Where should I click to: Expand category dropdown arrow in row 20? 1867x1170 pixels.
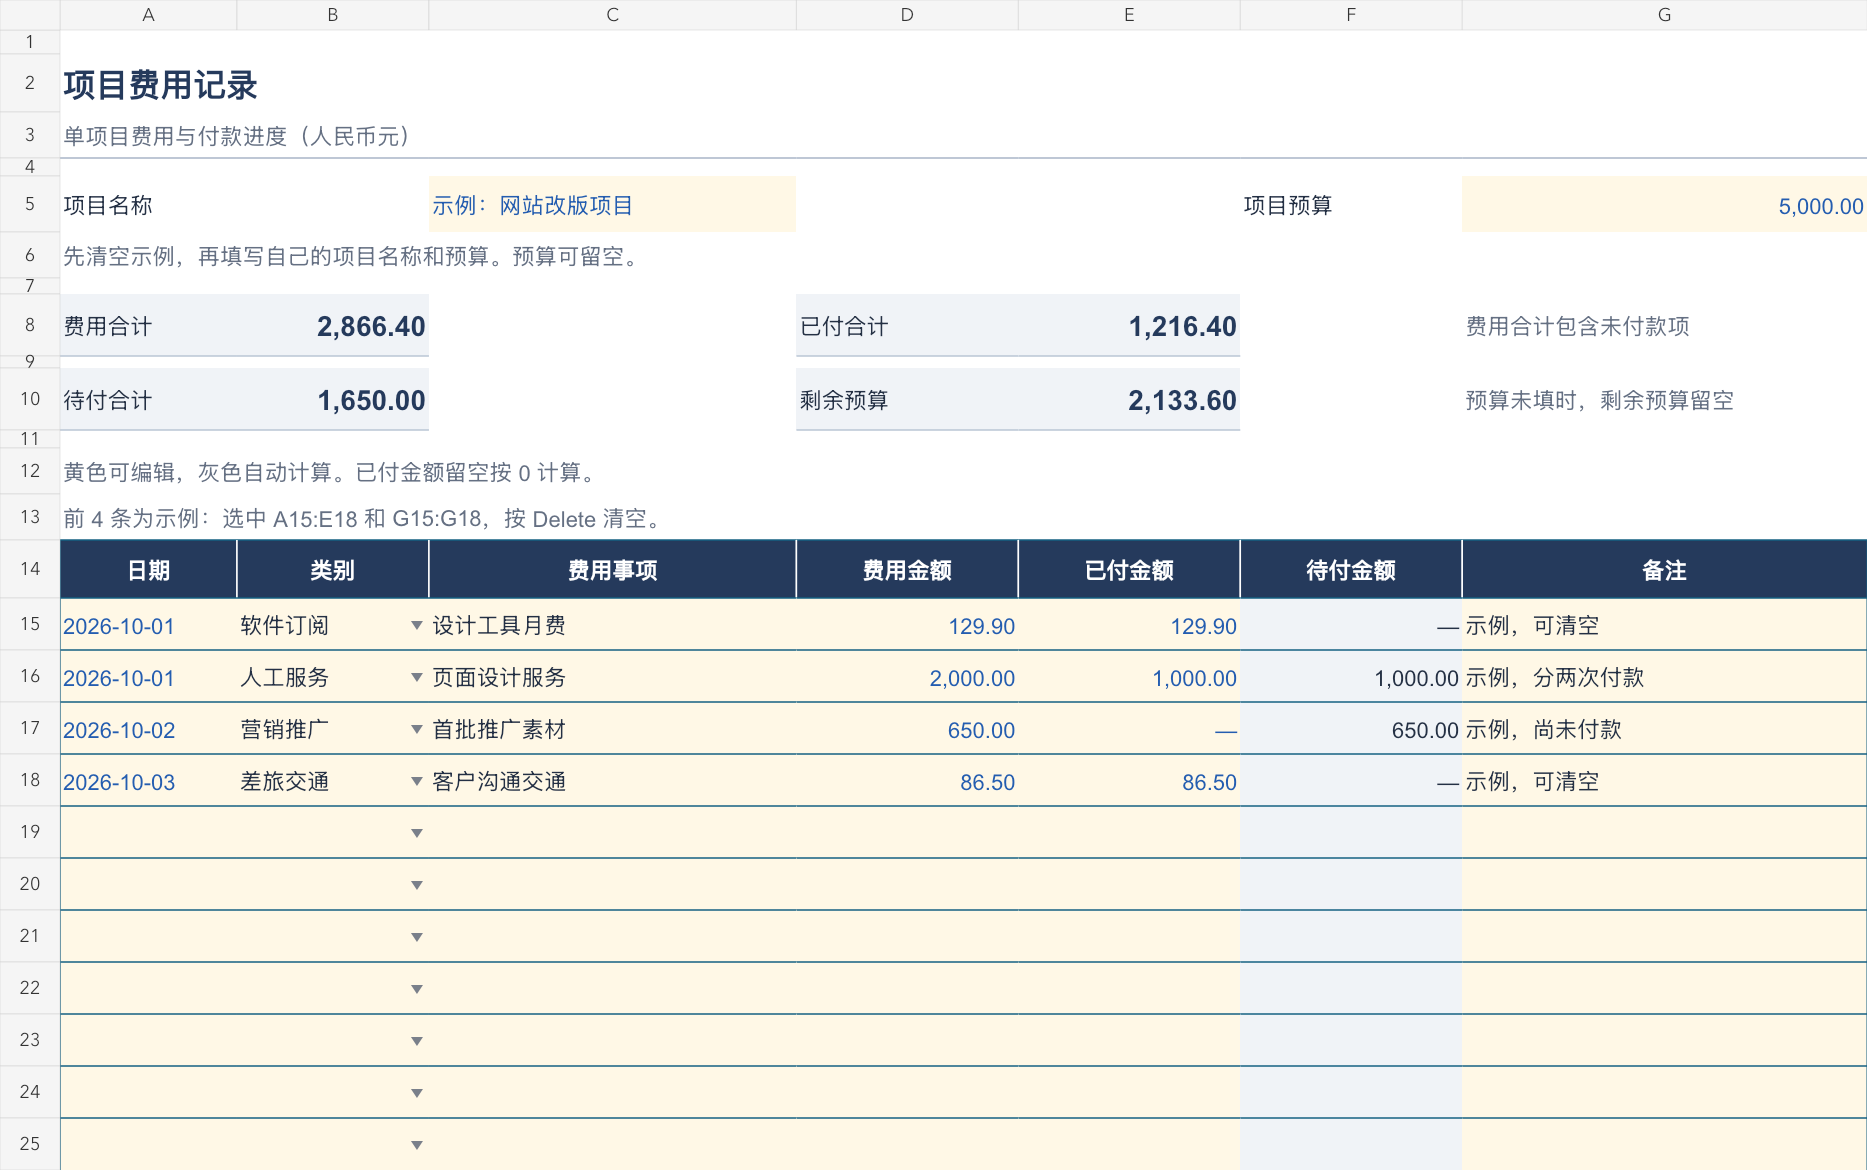(417, 885)
